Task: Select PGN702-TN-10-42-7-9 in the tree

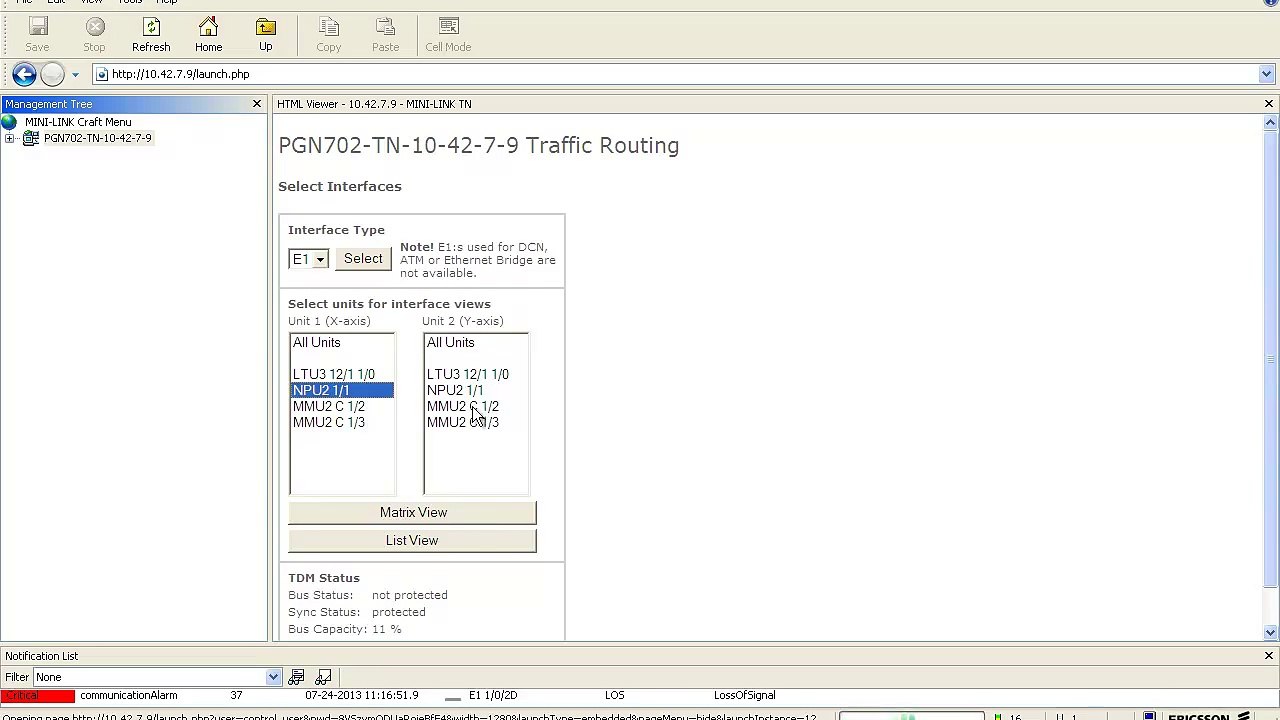Action: click(98, 138)
